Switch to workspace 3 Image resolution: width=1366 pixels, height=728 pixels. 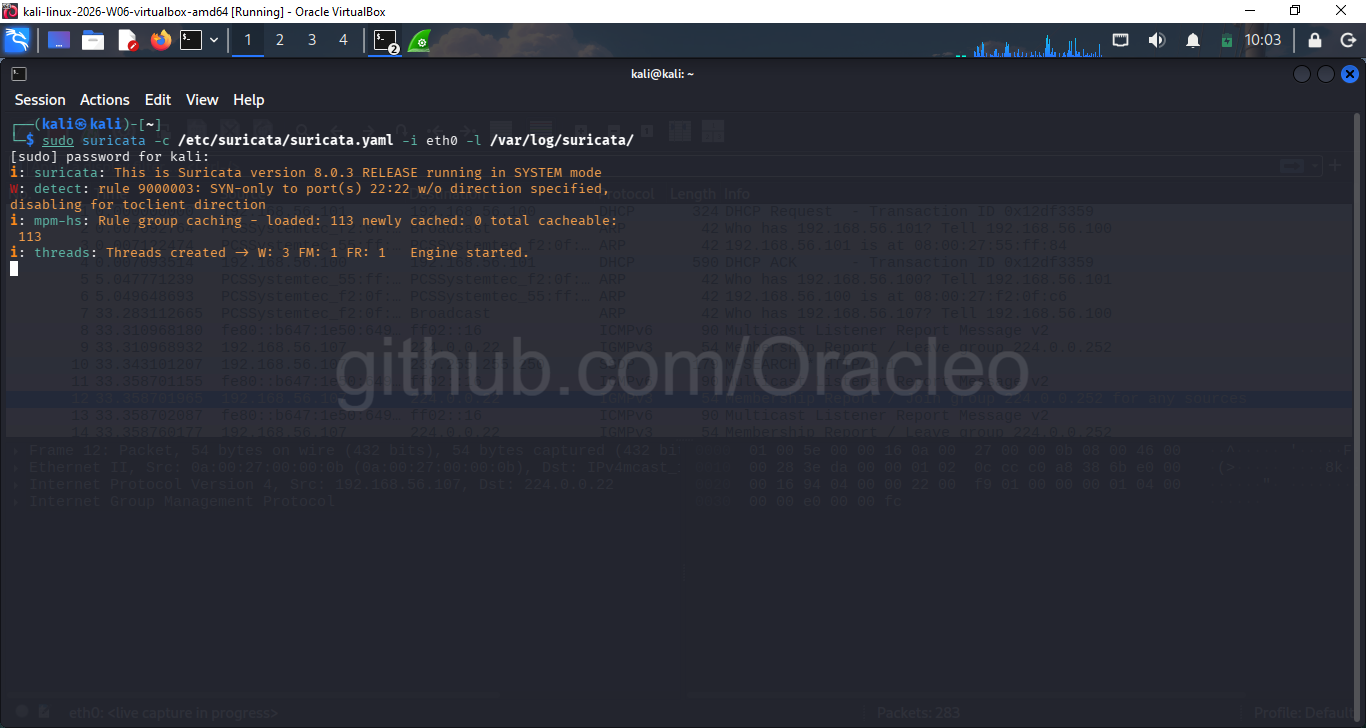[312, 40]
